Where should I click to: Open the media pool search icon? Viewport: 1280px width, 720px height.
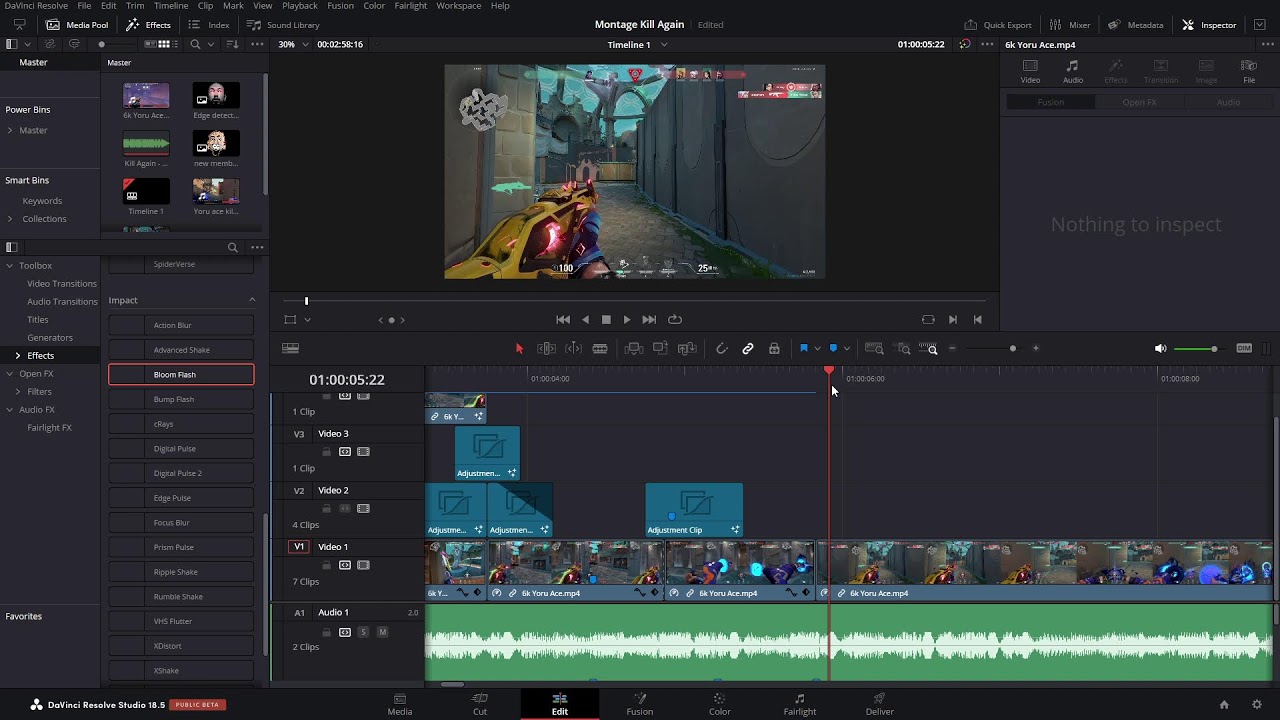(195, 44)
